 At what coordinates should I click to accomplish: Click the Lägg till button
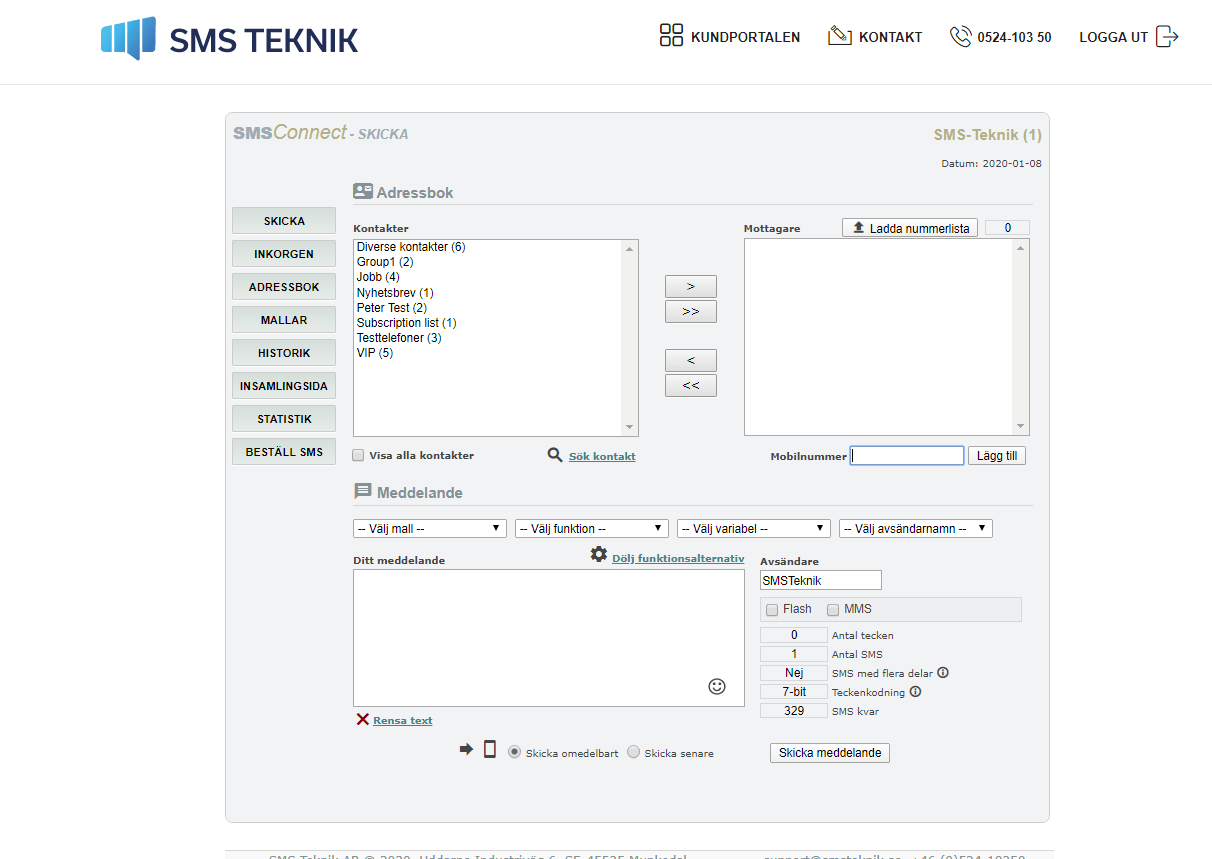pos(997,456)
